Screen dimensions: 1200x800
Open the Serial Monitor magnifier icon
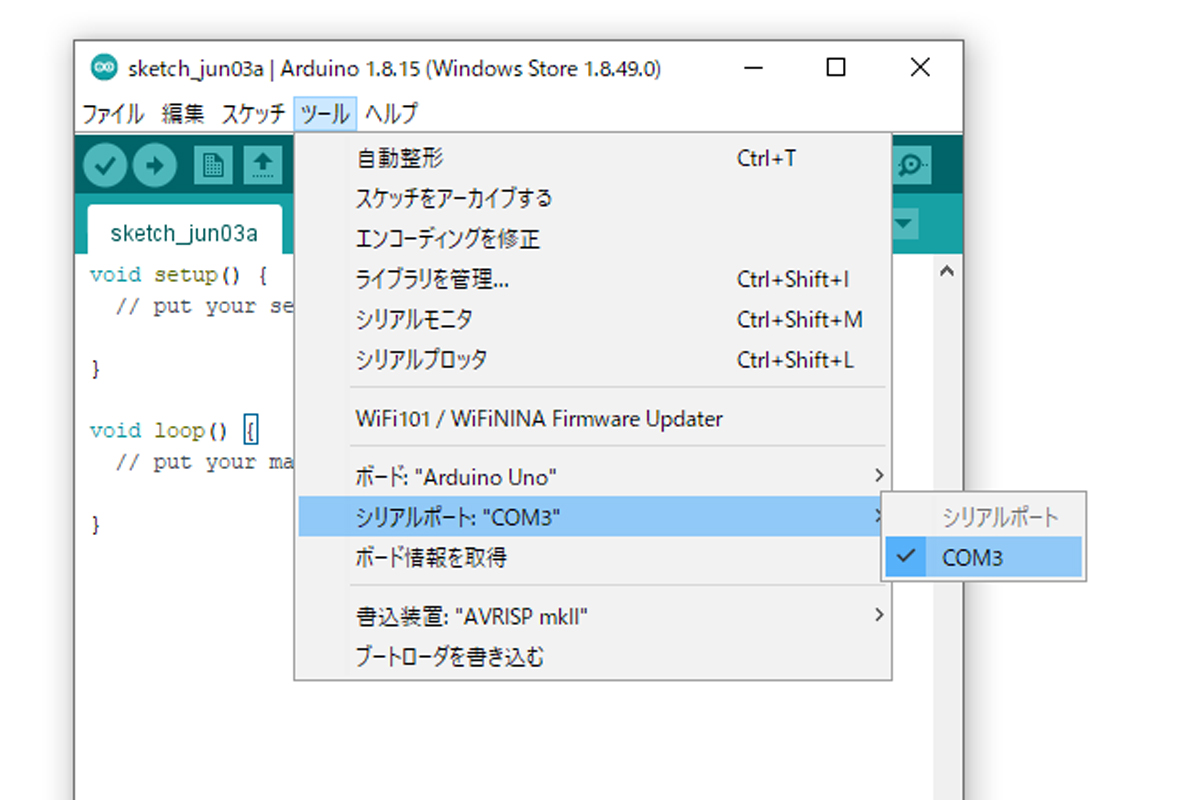912,166
